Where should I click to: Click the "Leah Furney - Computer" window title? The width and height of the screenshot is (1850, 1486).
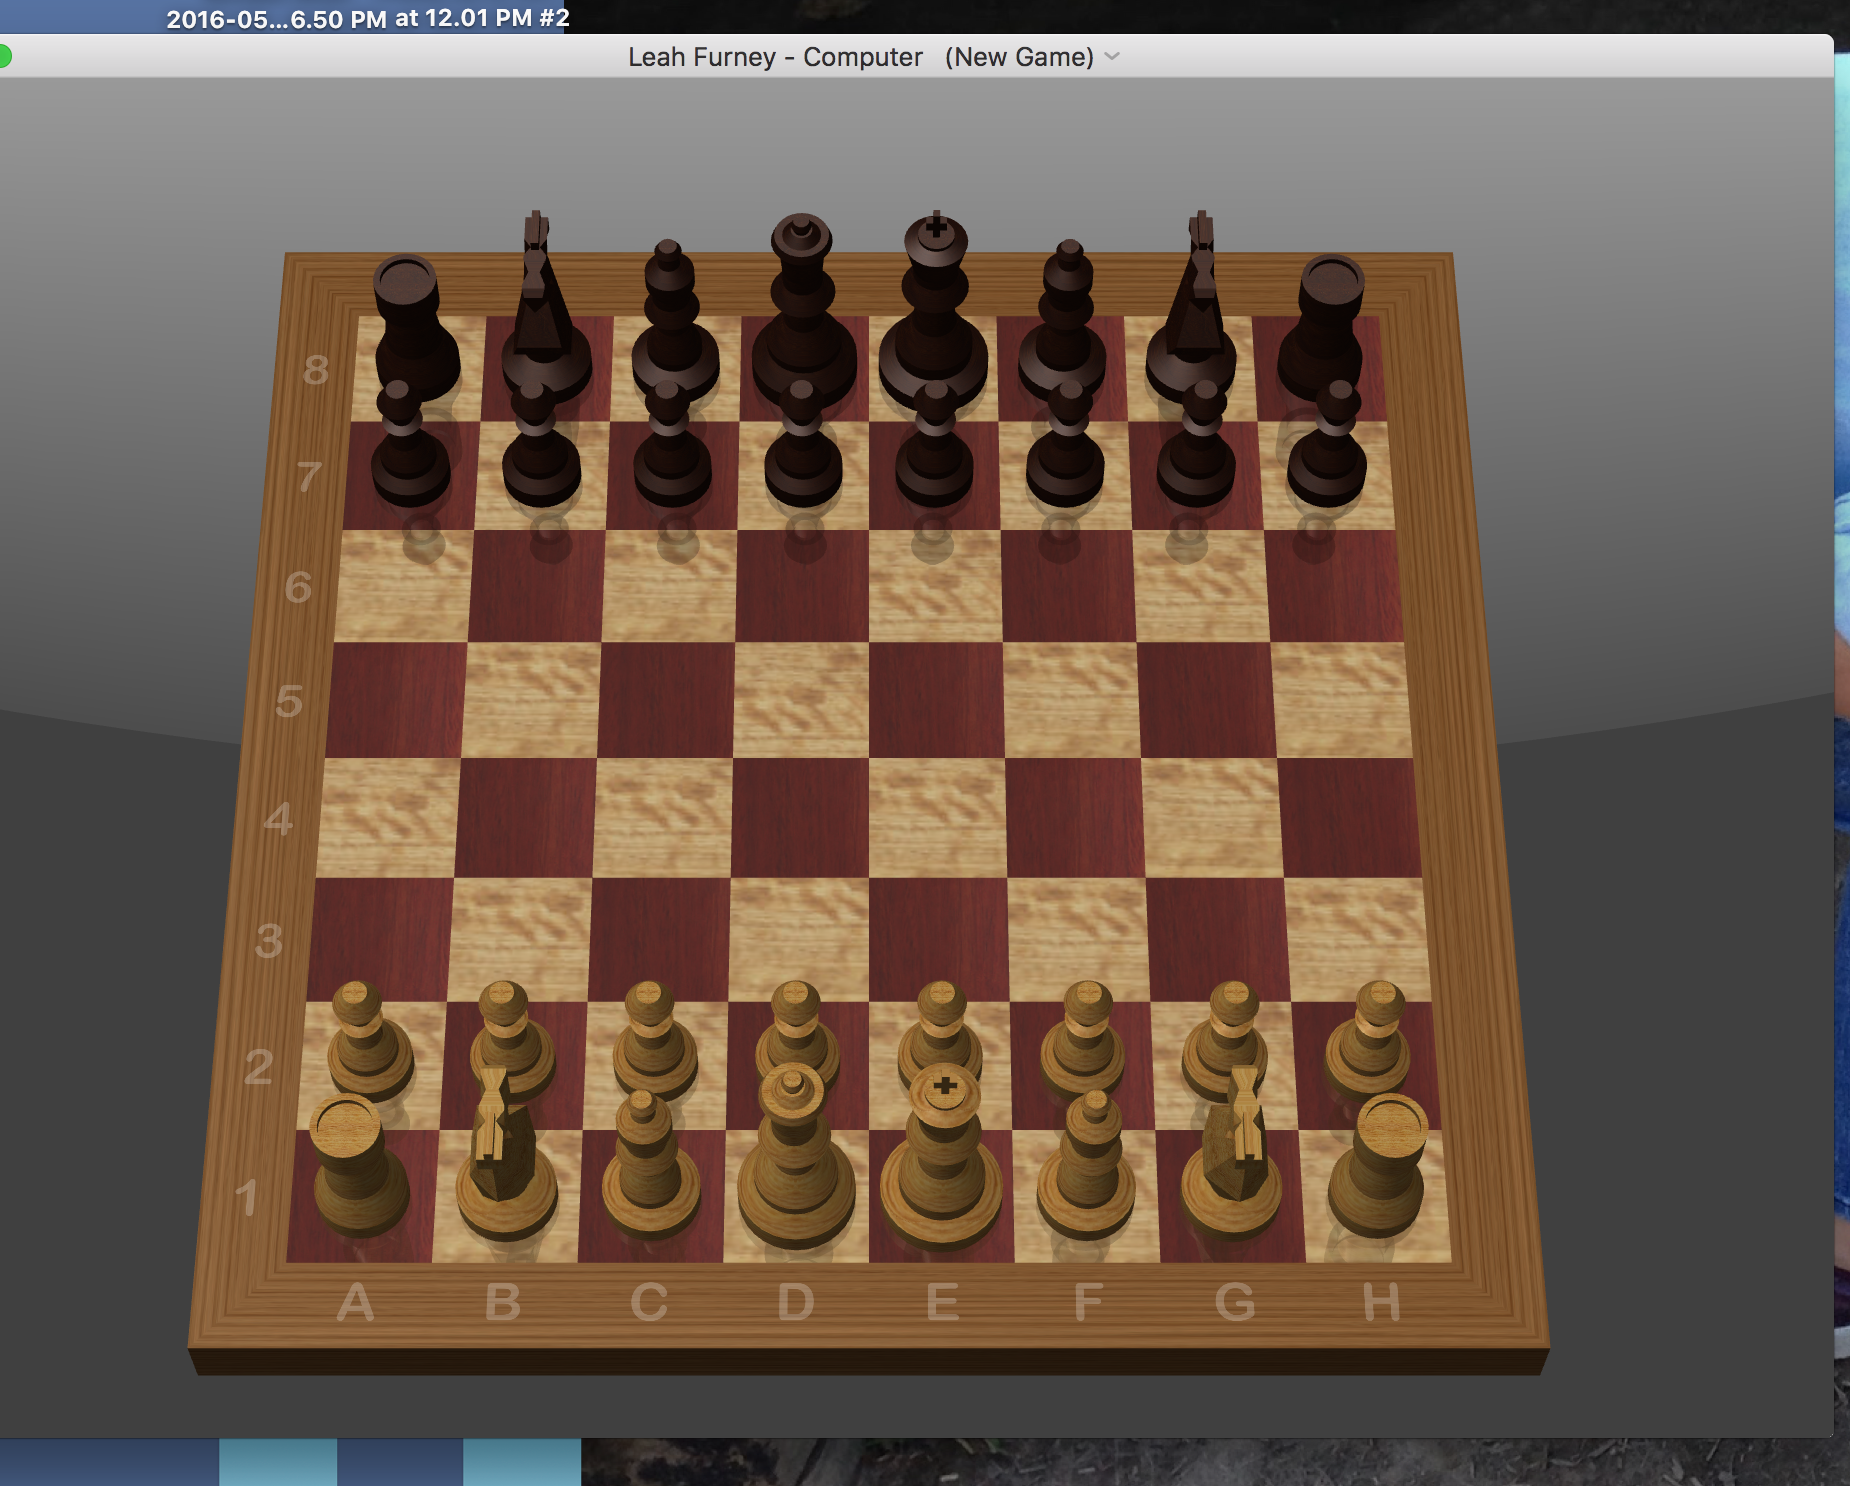[x=775, y=57]
